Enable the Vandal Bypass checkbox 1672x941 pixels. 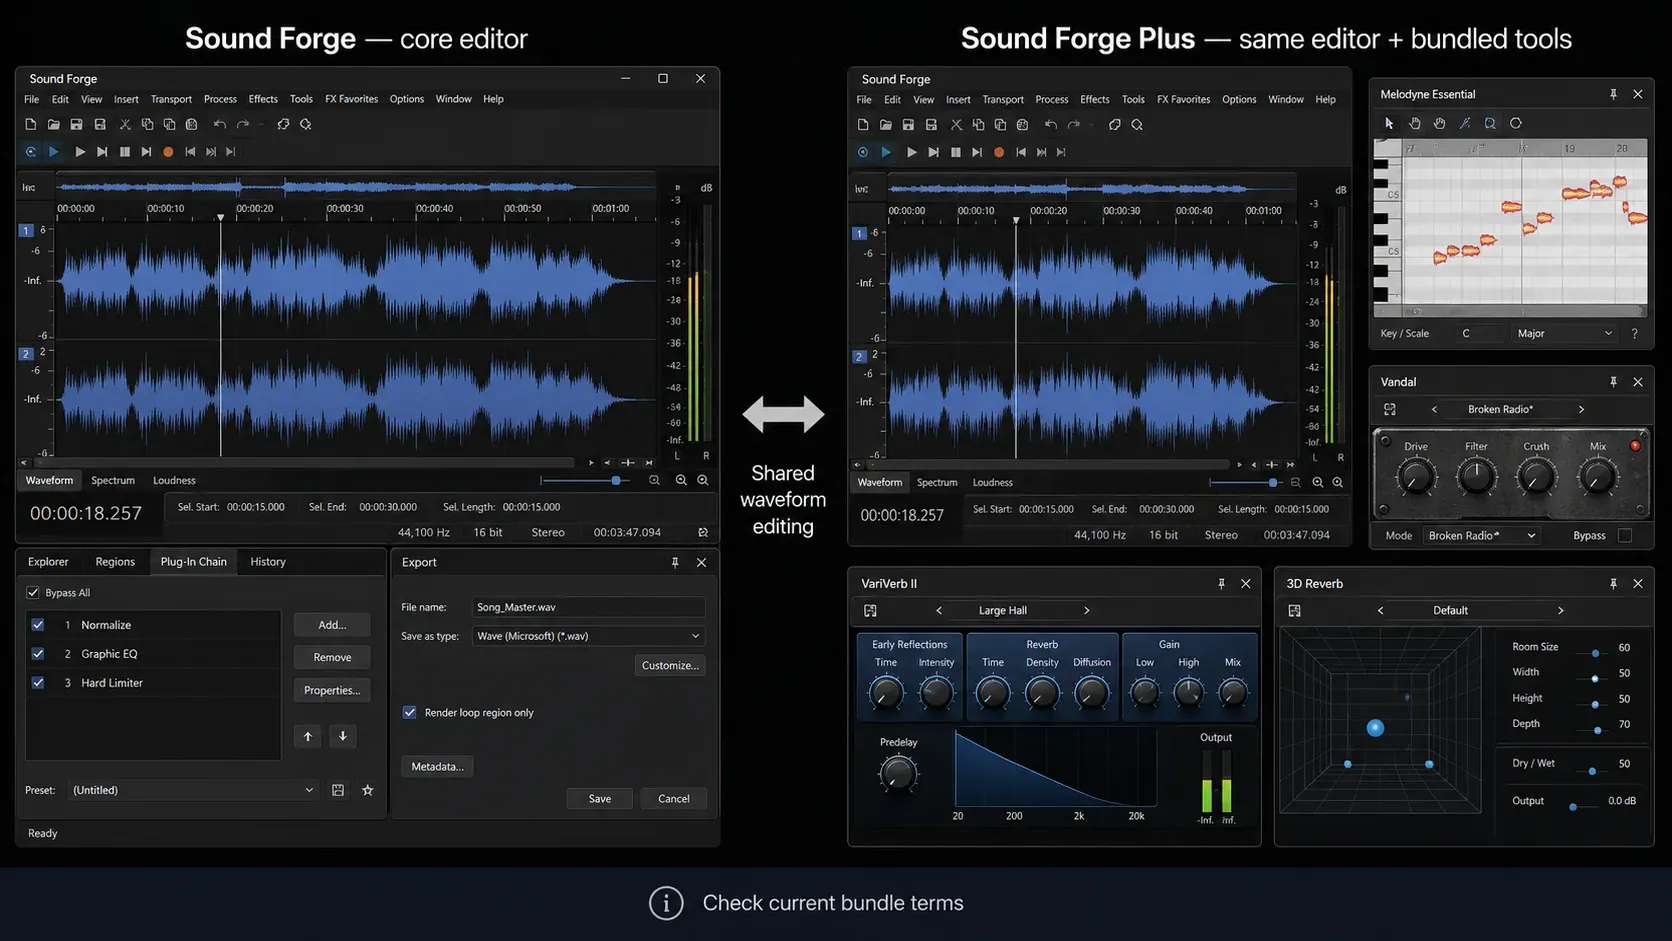[1625, 536]
